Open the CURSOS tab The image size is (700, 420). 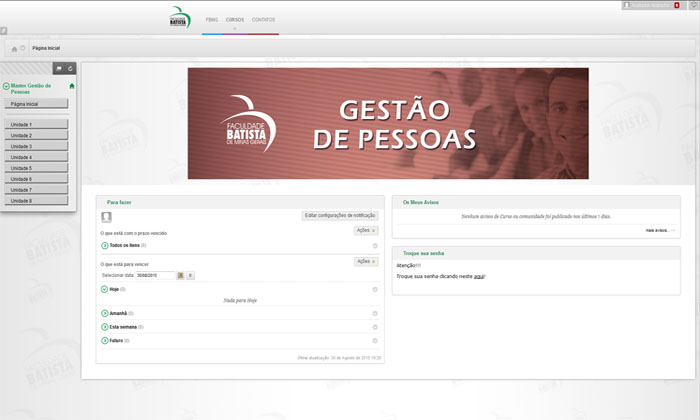tap(234, 20)
